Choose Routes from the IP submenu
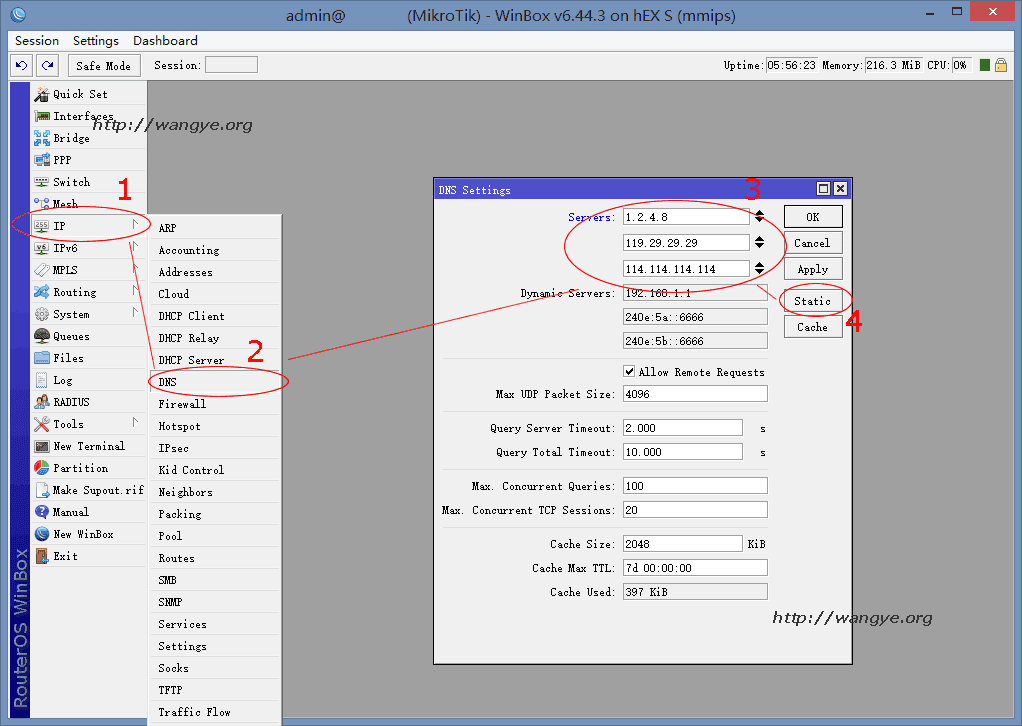Image resolution: width=1022 pixels, height=726 pixels. [215, 558]
